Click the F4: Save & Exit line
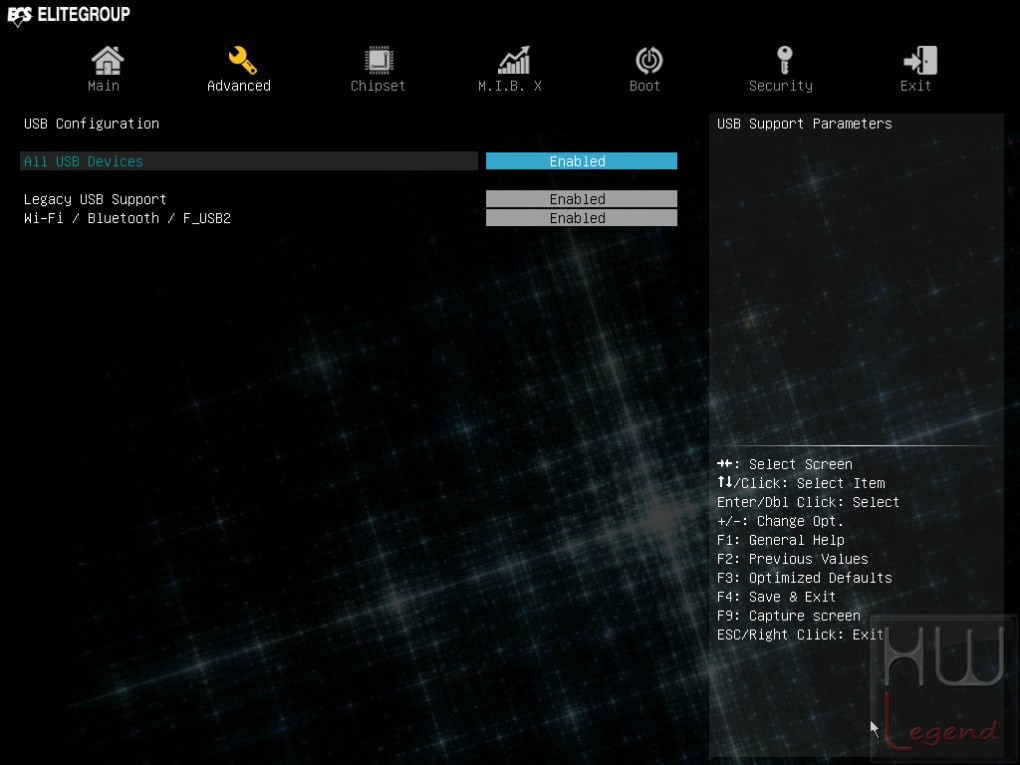The image size is (1020, 765). pos(776,597)
